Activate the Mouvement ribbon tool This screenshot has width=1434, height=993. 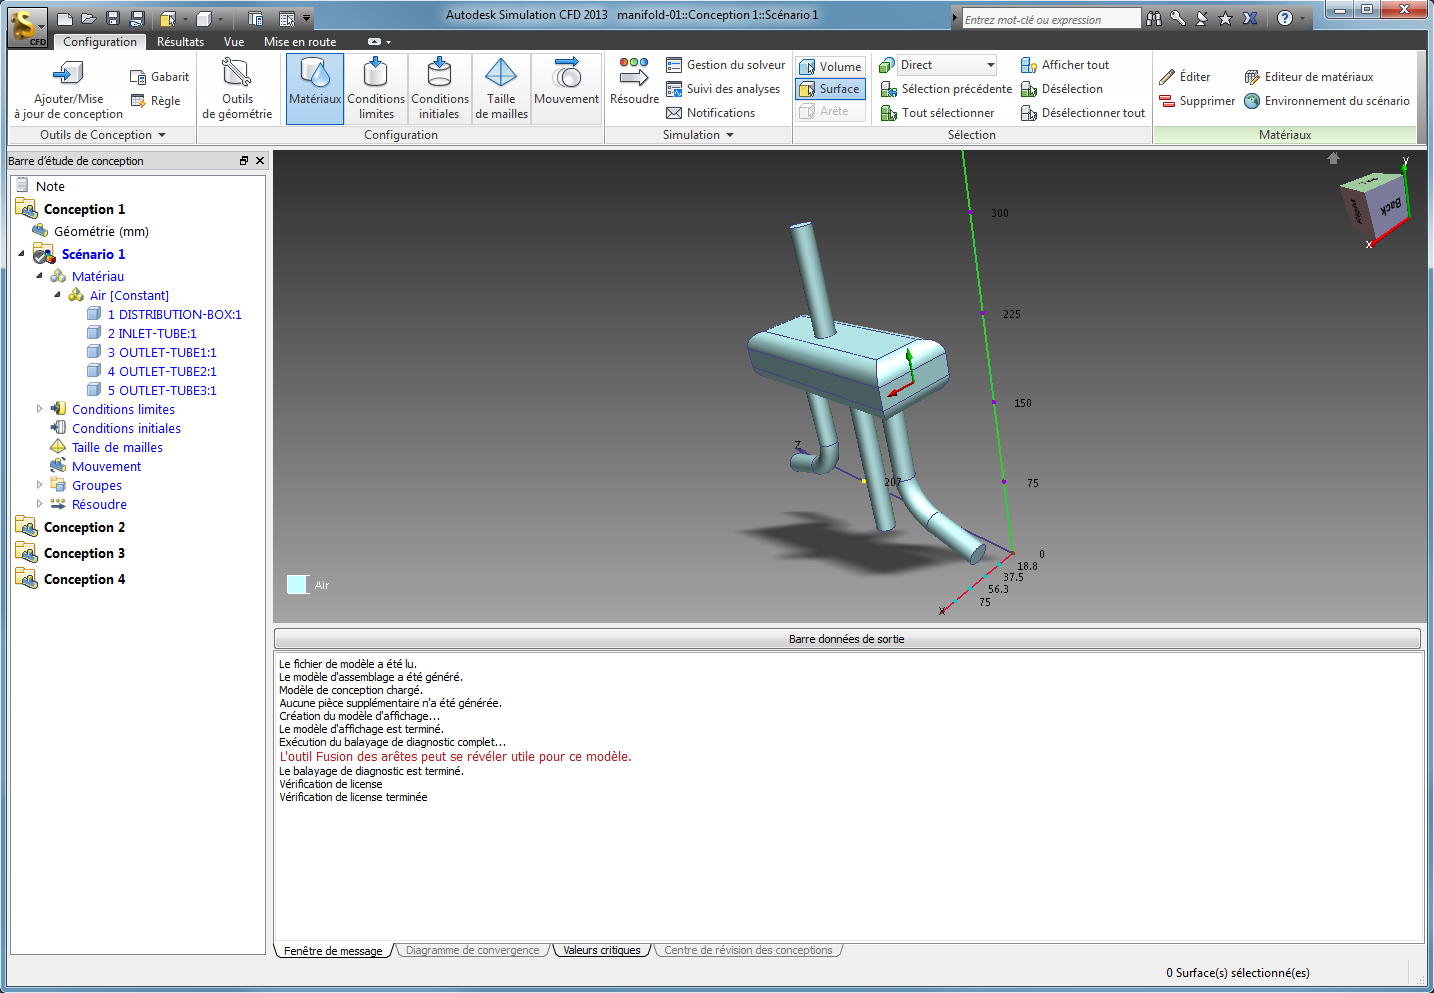[x=566, y=88]
